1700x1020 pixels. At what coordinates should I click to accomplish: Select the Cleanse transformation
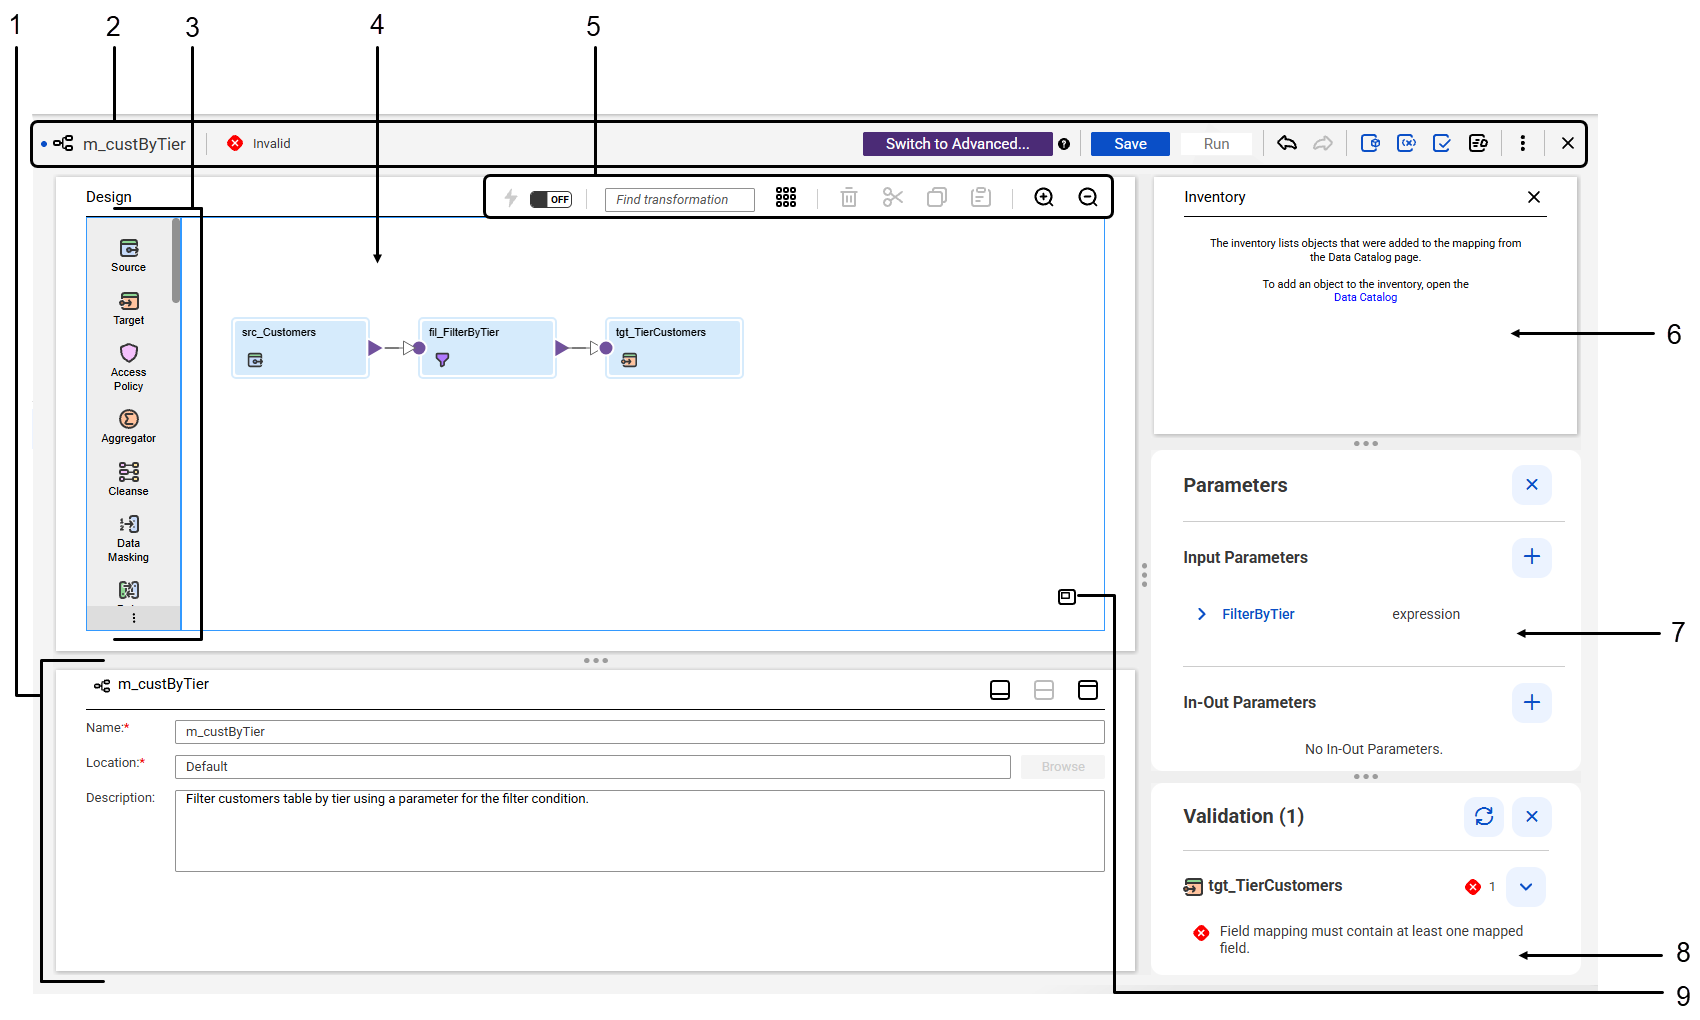pyautogui.click(x=128, y=479)
